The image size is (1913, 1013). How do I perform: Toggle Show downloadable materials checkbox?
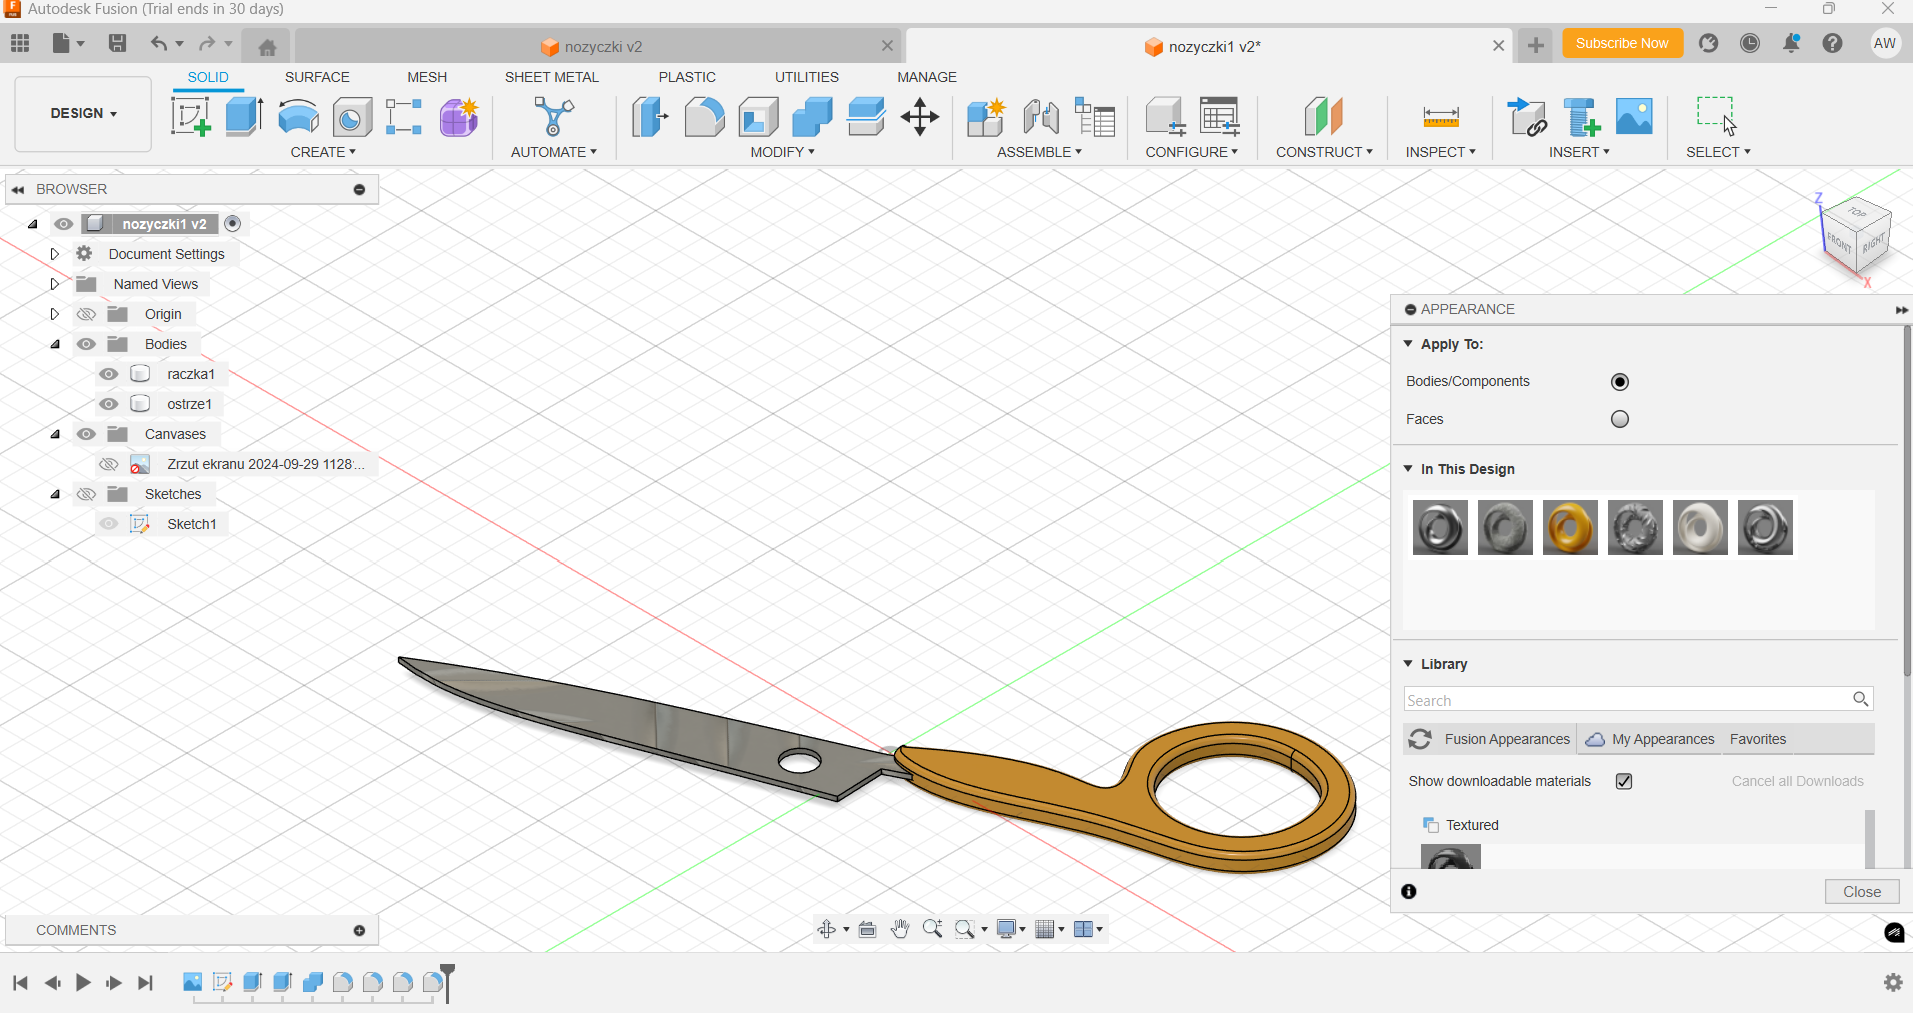(x=1624, y=781)
